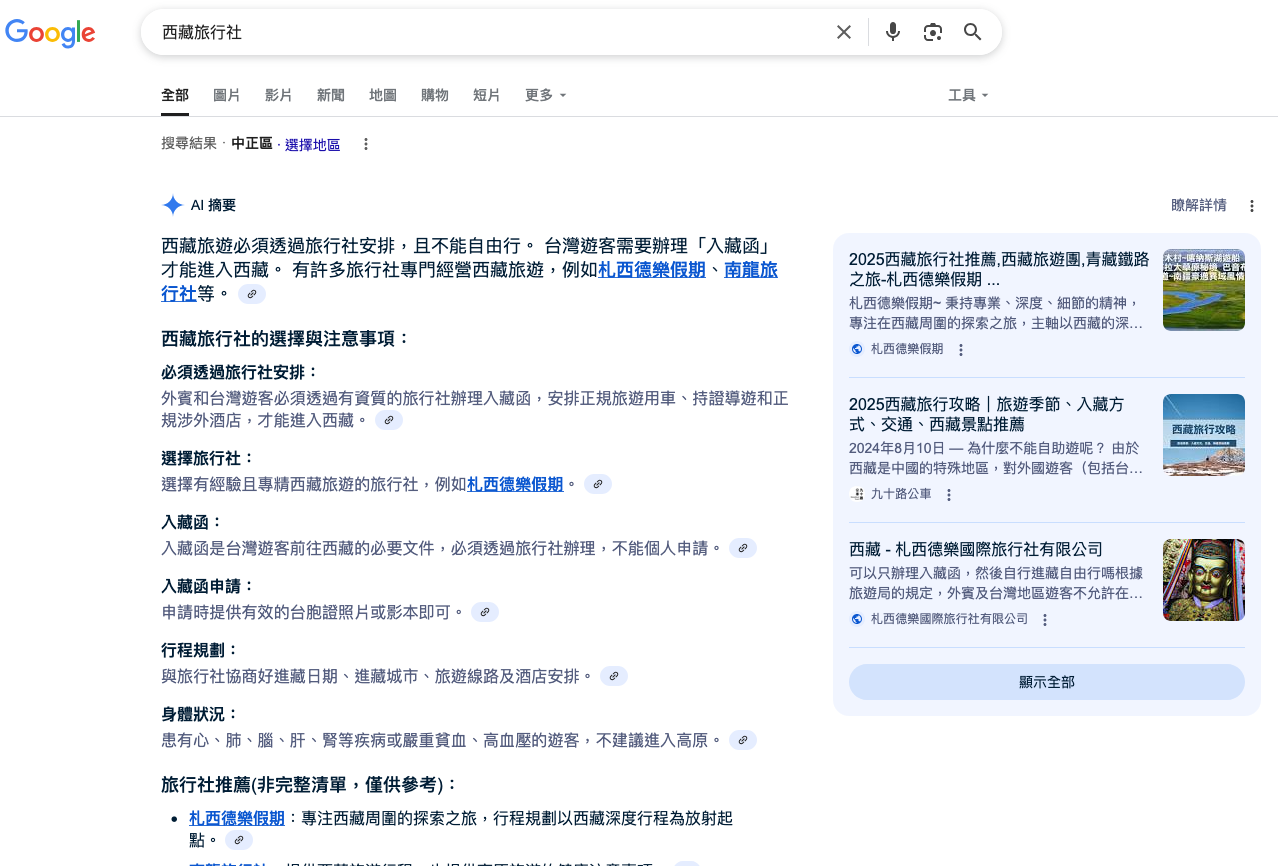
Task: Open the 2025西藏旅行社推薦 result title
Action: 999,269
